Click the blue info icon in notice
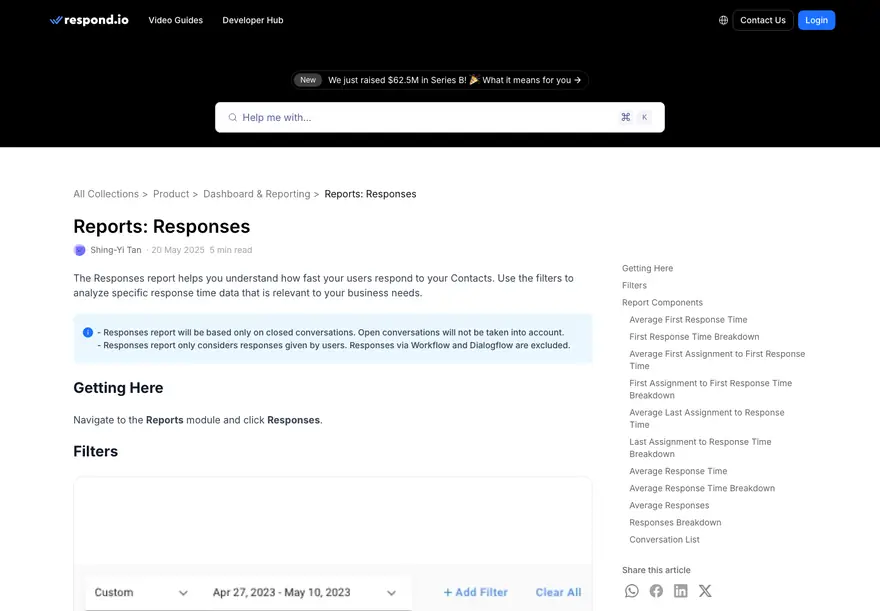This screenshot has width=880, height=611. (x=88, y=332)
